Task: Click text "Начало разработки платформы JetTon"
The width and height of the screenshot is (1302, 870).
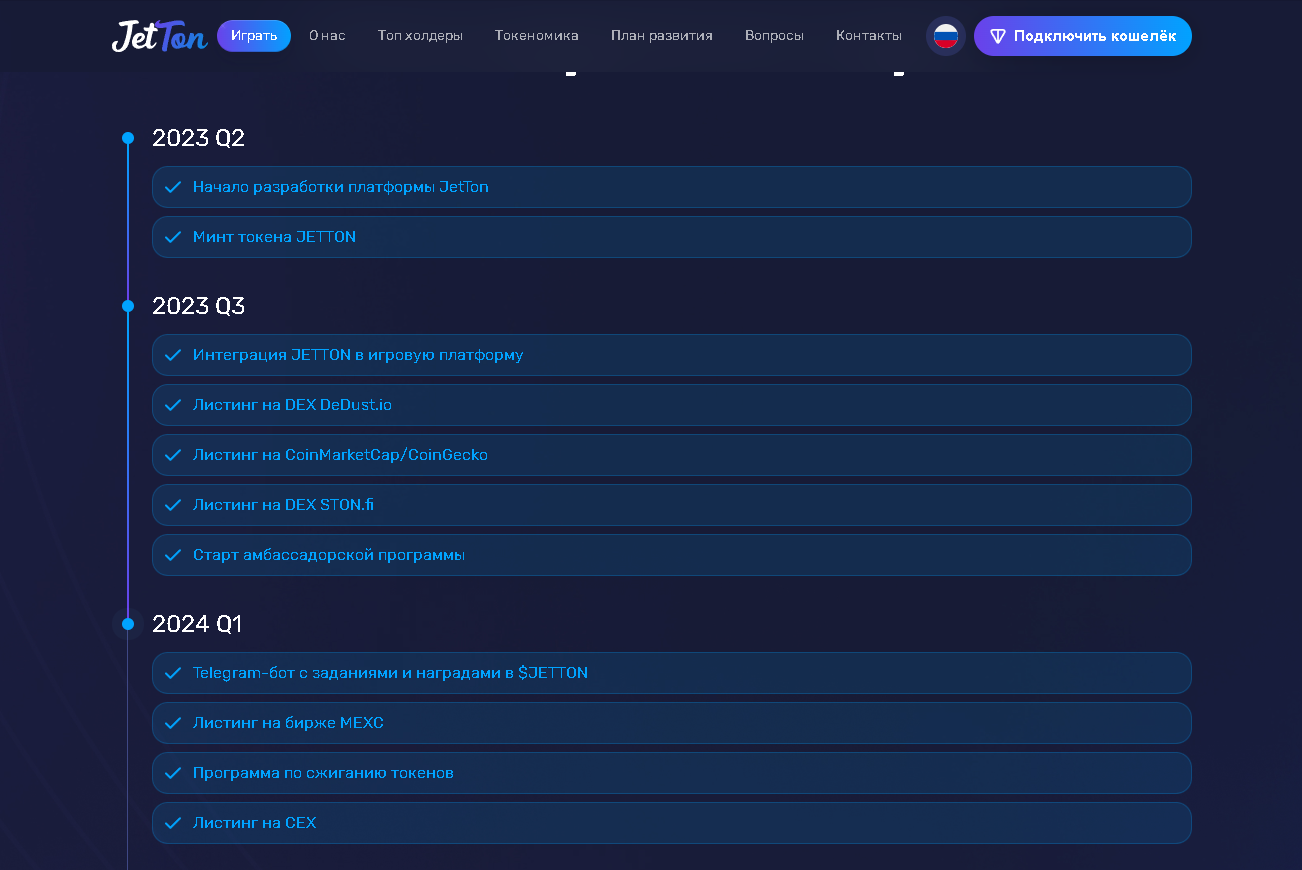Action: [341, 187]
